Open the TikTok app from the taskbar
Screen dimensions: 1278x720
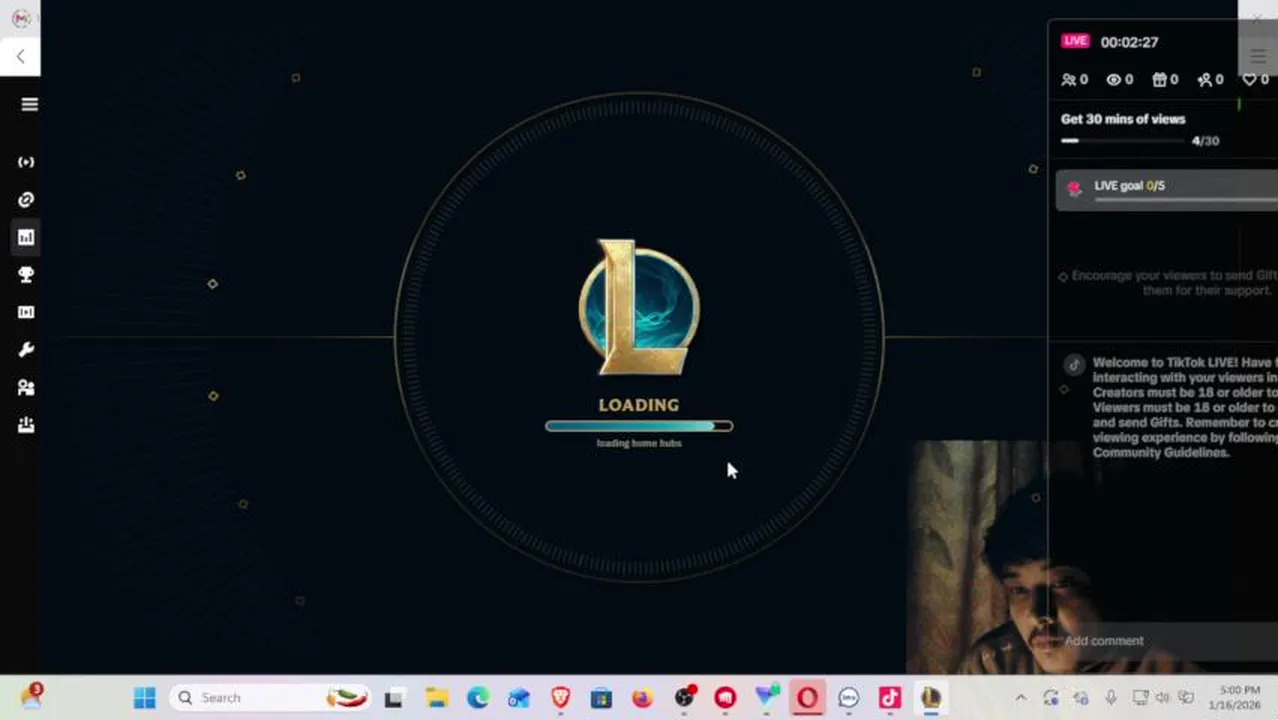point(889,698)
